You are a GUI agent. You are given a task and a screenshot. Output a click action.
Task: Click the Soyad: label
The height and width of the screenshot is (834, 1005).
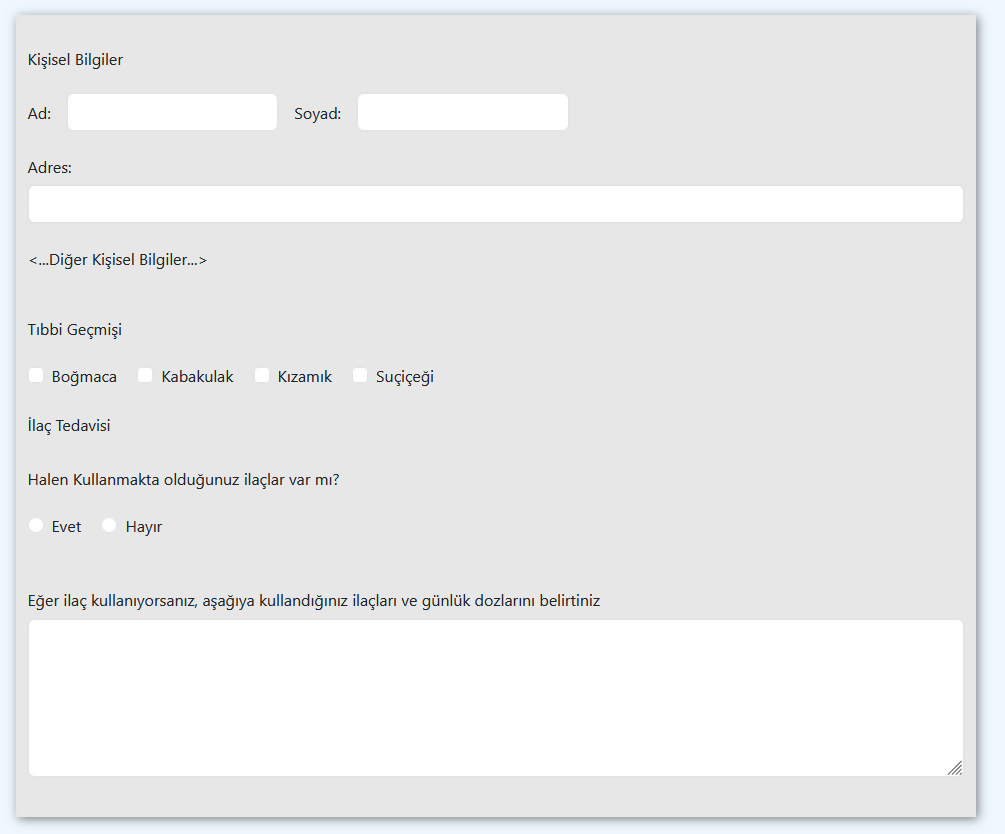pyautogui.click(x=316, y=113)
